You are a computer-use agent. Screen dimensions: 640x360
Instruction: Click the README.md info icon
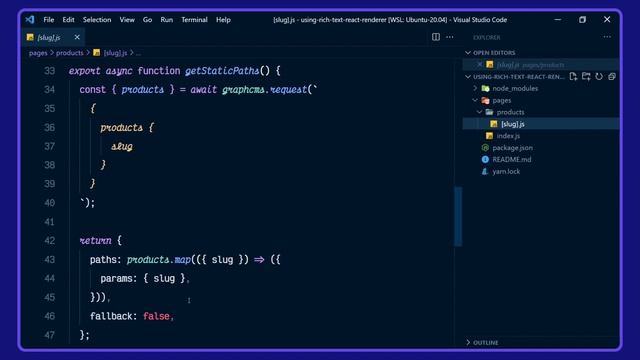coord(485,160)
